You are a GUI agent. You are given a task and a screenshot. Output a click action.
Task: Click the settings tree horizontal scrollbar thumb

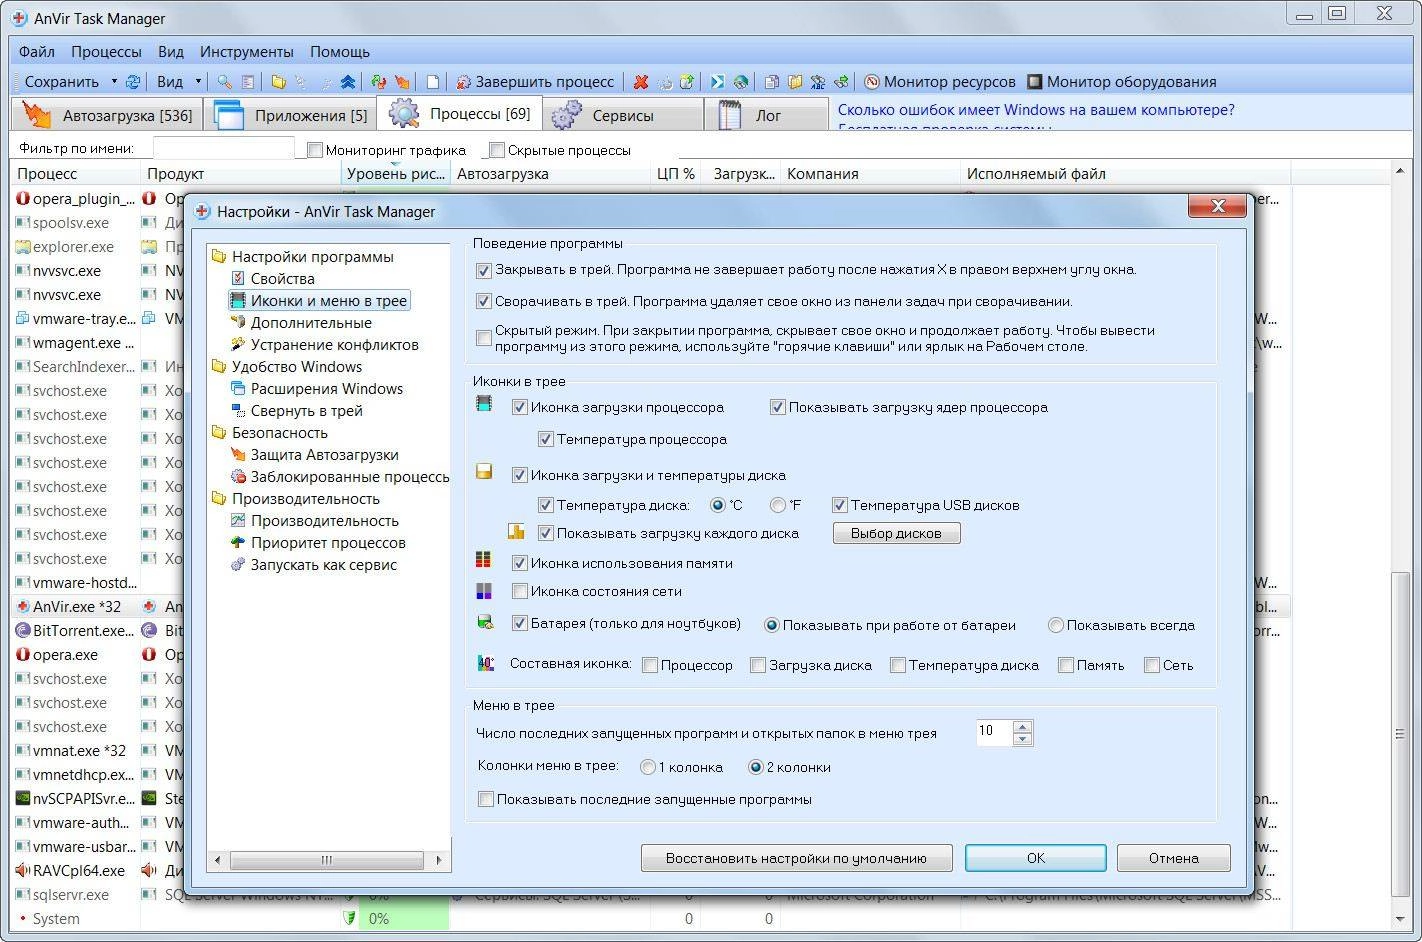(x=326, y=860)
